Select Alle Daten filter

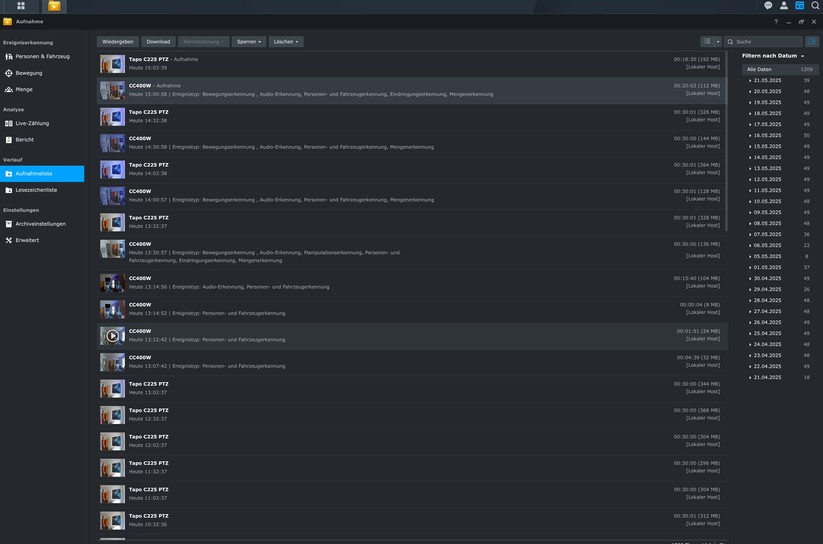[780, 69]
